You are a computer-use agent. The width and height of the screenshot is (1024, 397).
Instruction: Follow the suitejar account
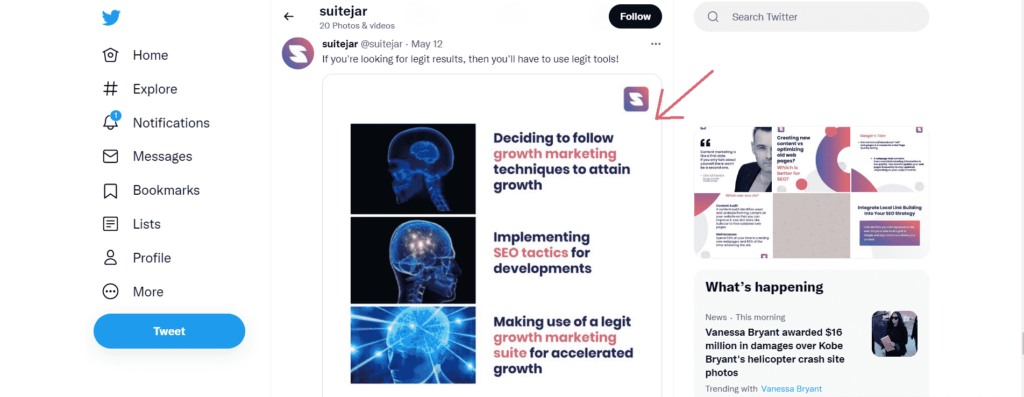(x=635, y=17)
